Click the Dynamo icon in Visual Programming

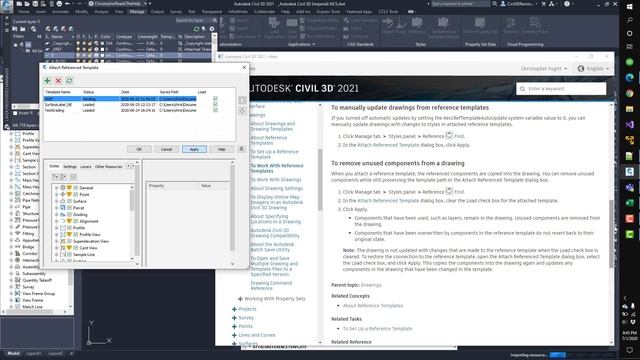511,23
